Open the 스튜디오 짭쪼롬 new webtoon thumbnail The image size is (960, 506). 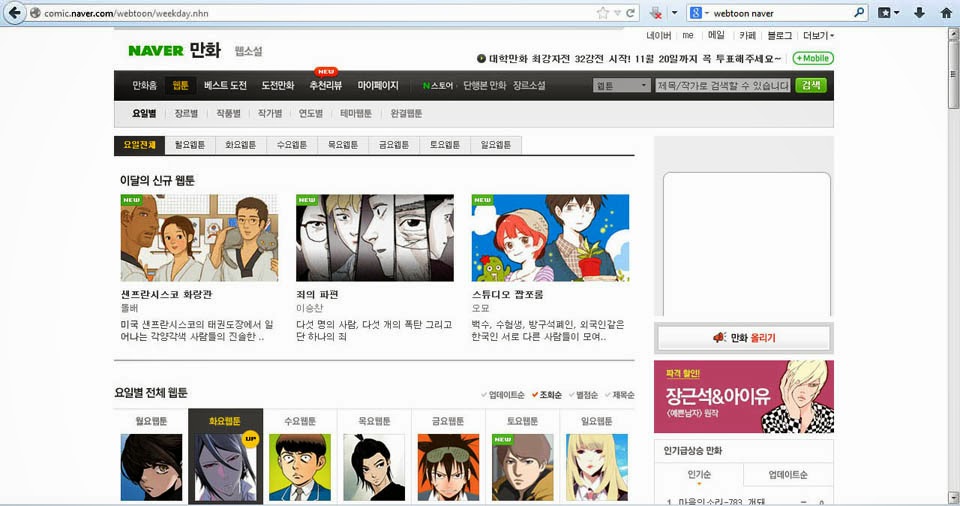point(550,238)
